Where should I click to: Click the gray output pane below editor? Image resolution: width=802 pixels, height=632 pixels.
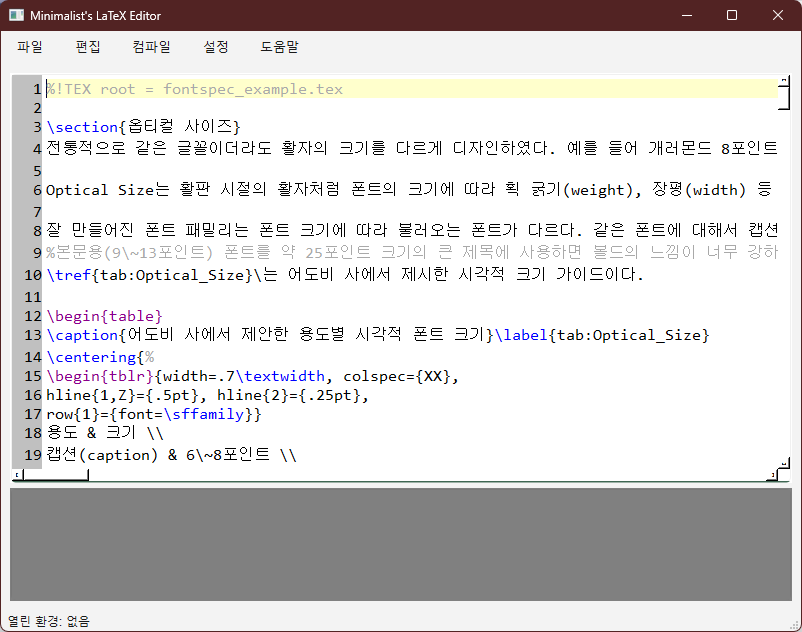click(x=400, y=544)
